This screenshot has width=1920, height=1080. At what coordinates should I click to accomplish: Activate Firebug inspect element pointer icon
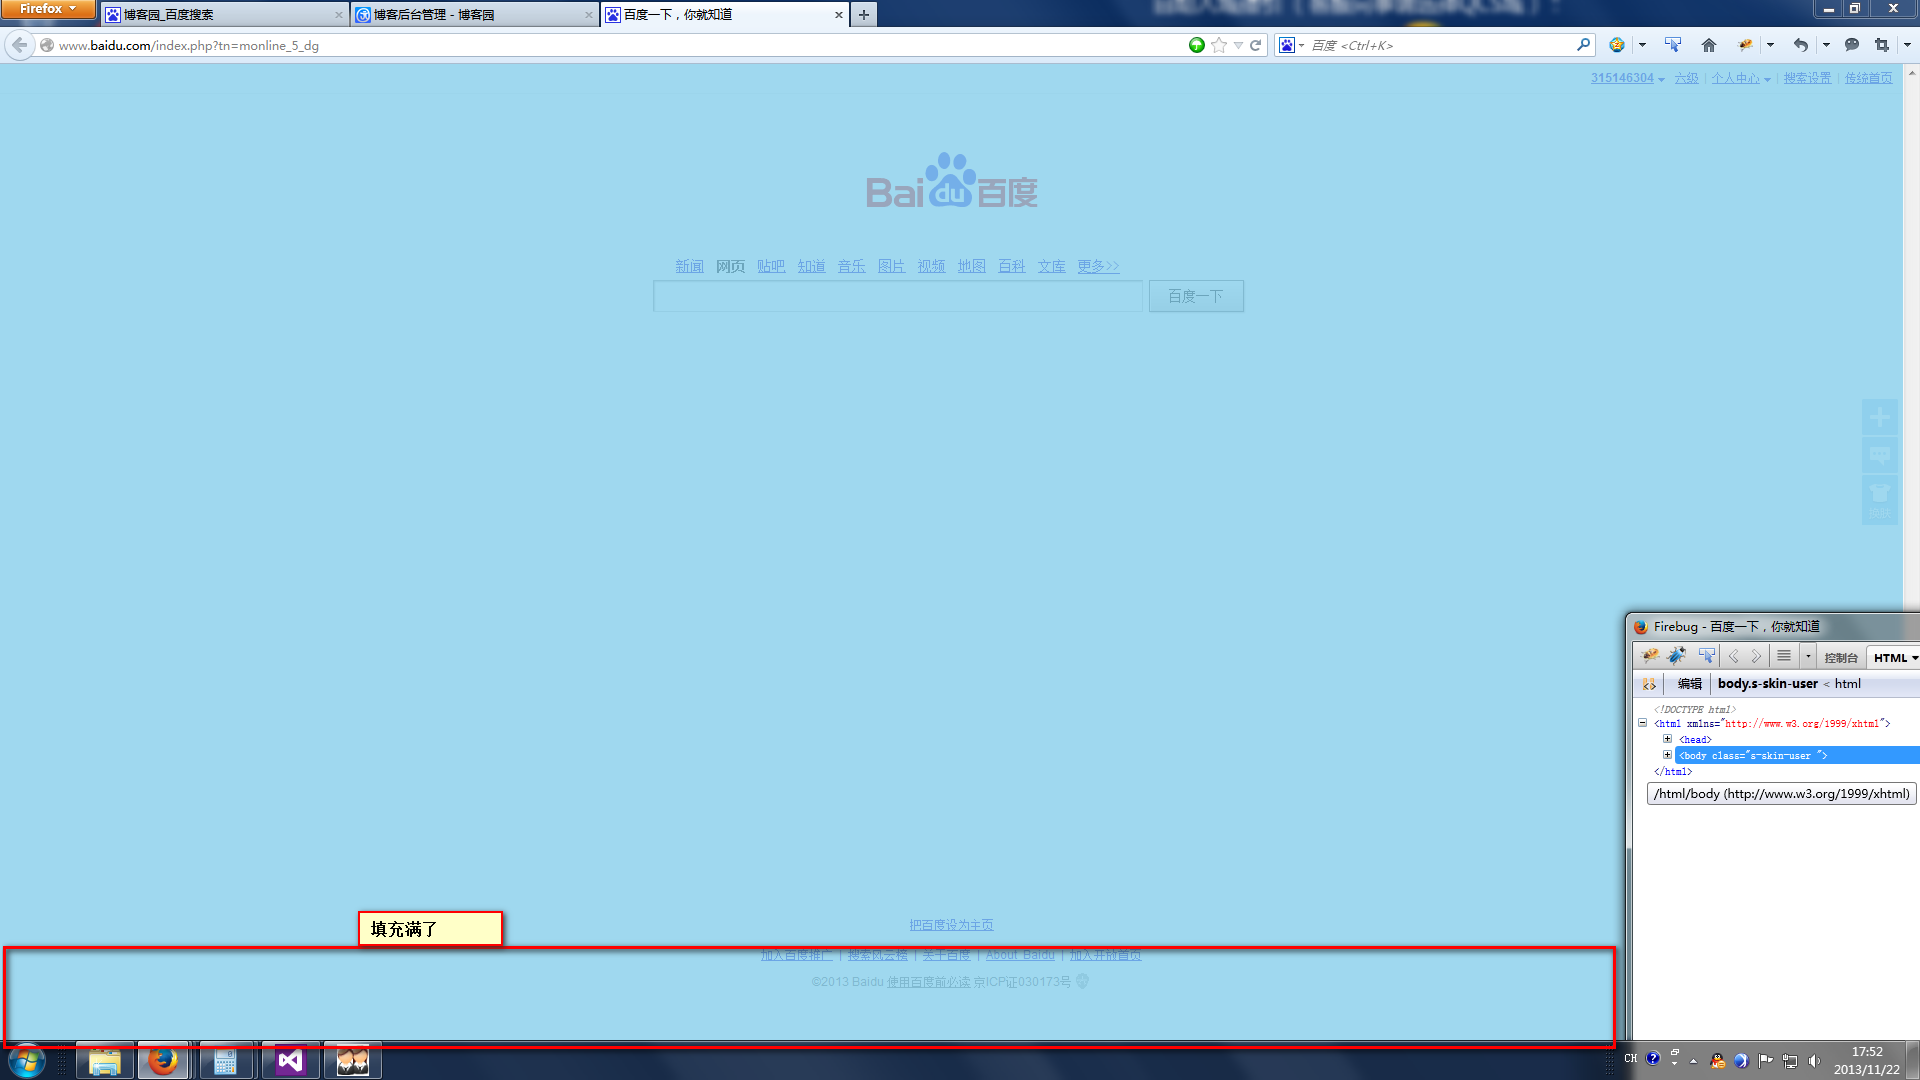[1707, 656]
